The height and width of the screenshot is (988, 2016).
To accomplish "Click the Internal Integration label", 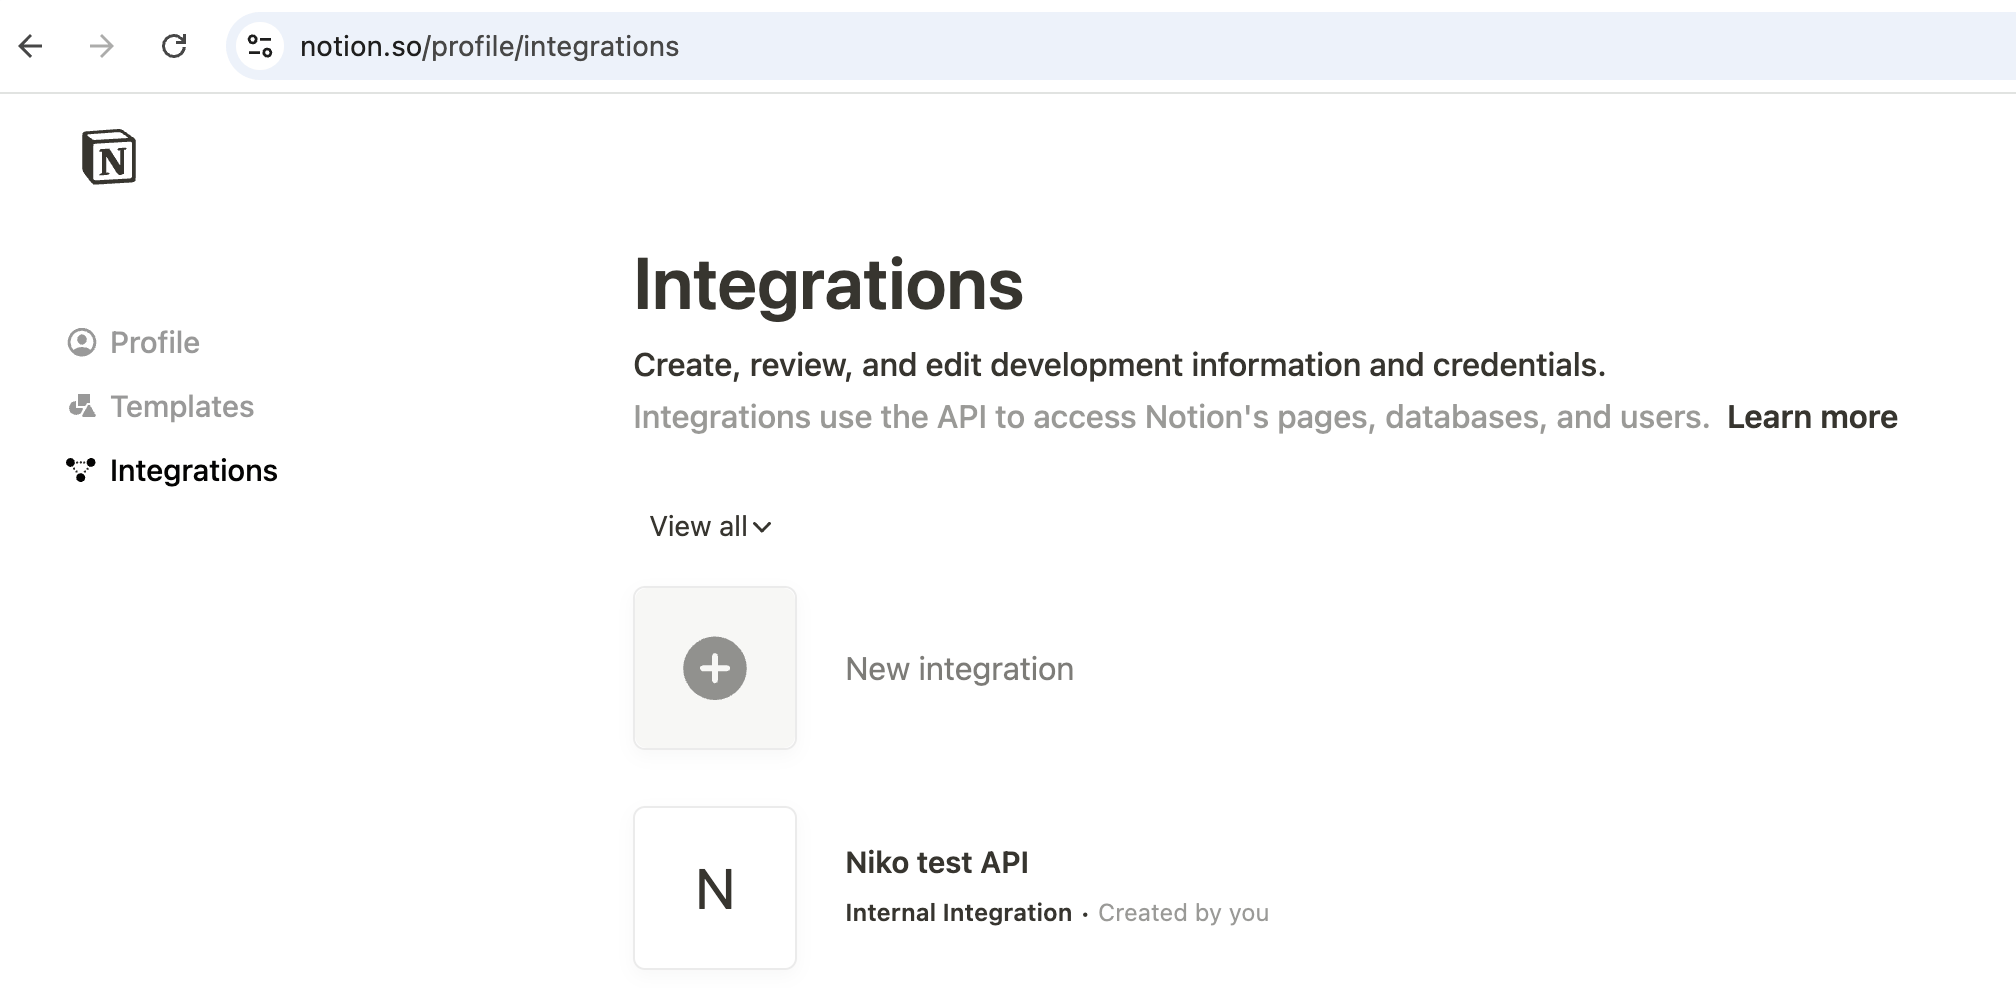I will [959, 913].
